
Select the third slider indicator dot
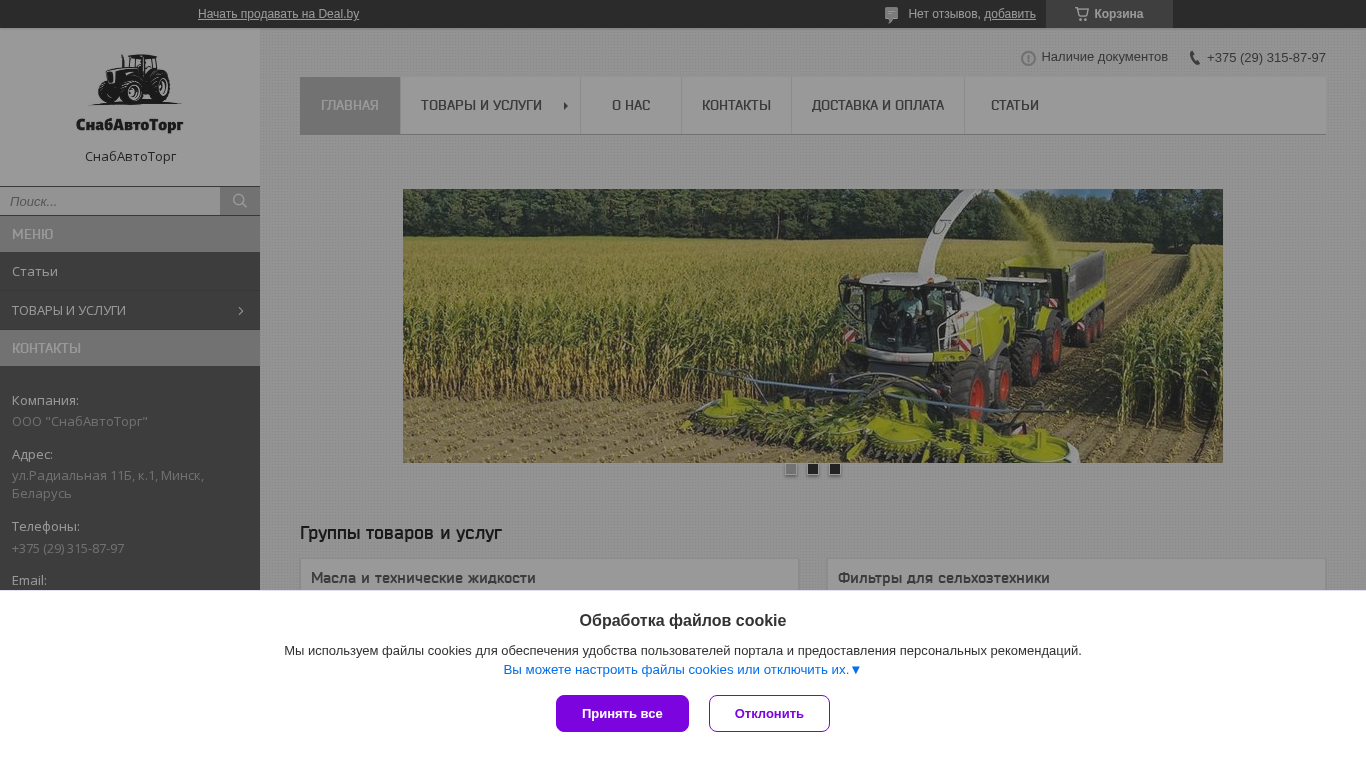click(835, 469)
